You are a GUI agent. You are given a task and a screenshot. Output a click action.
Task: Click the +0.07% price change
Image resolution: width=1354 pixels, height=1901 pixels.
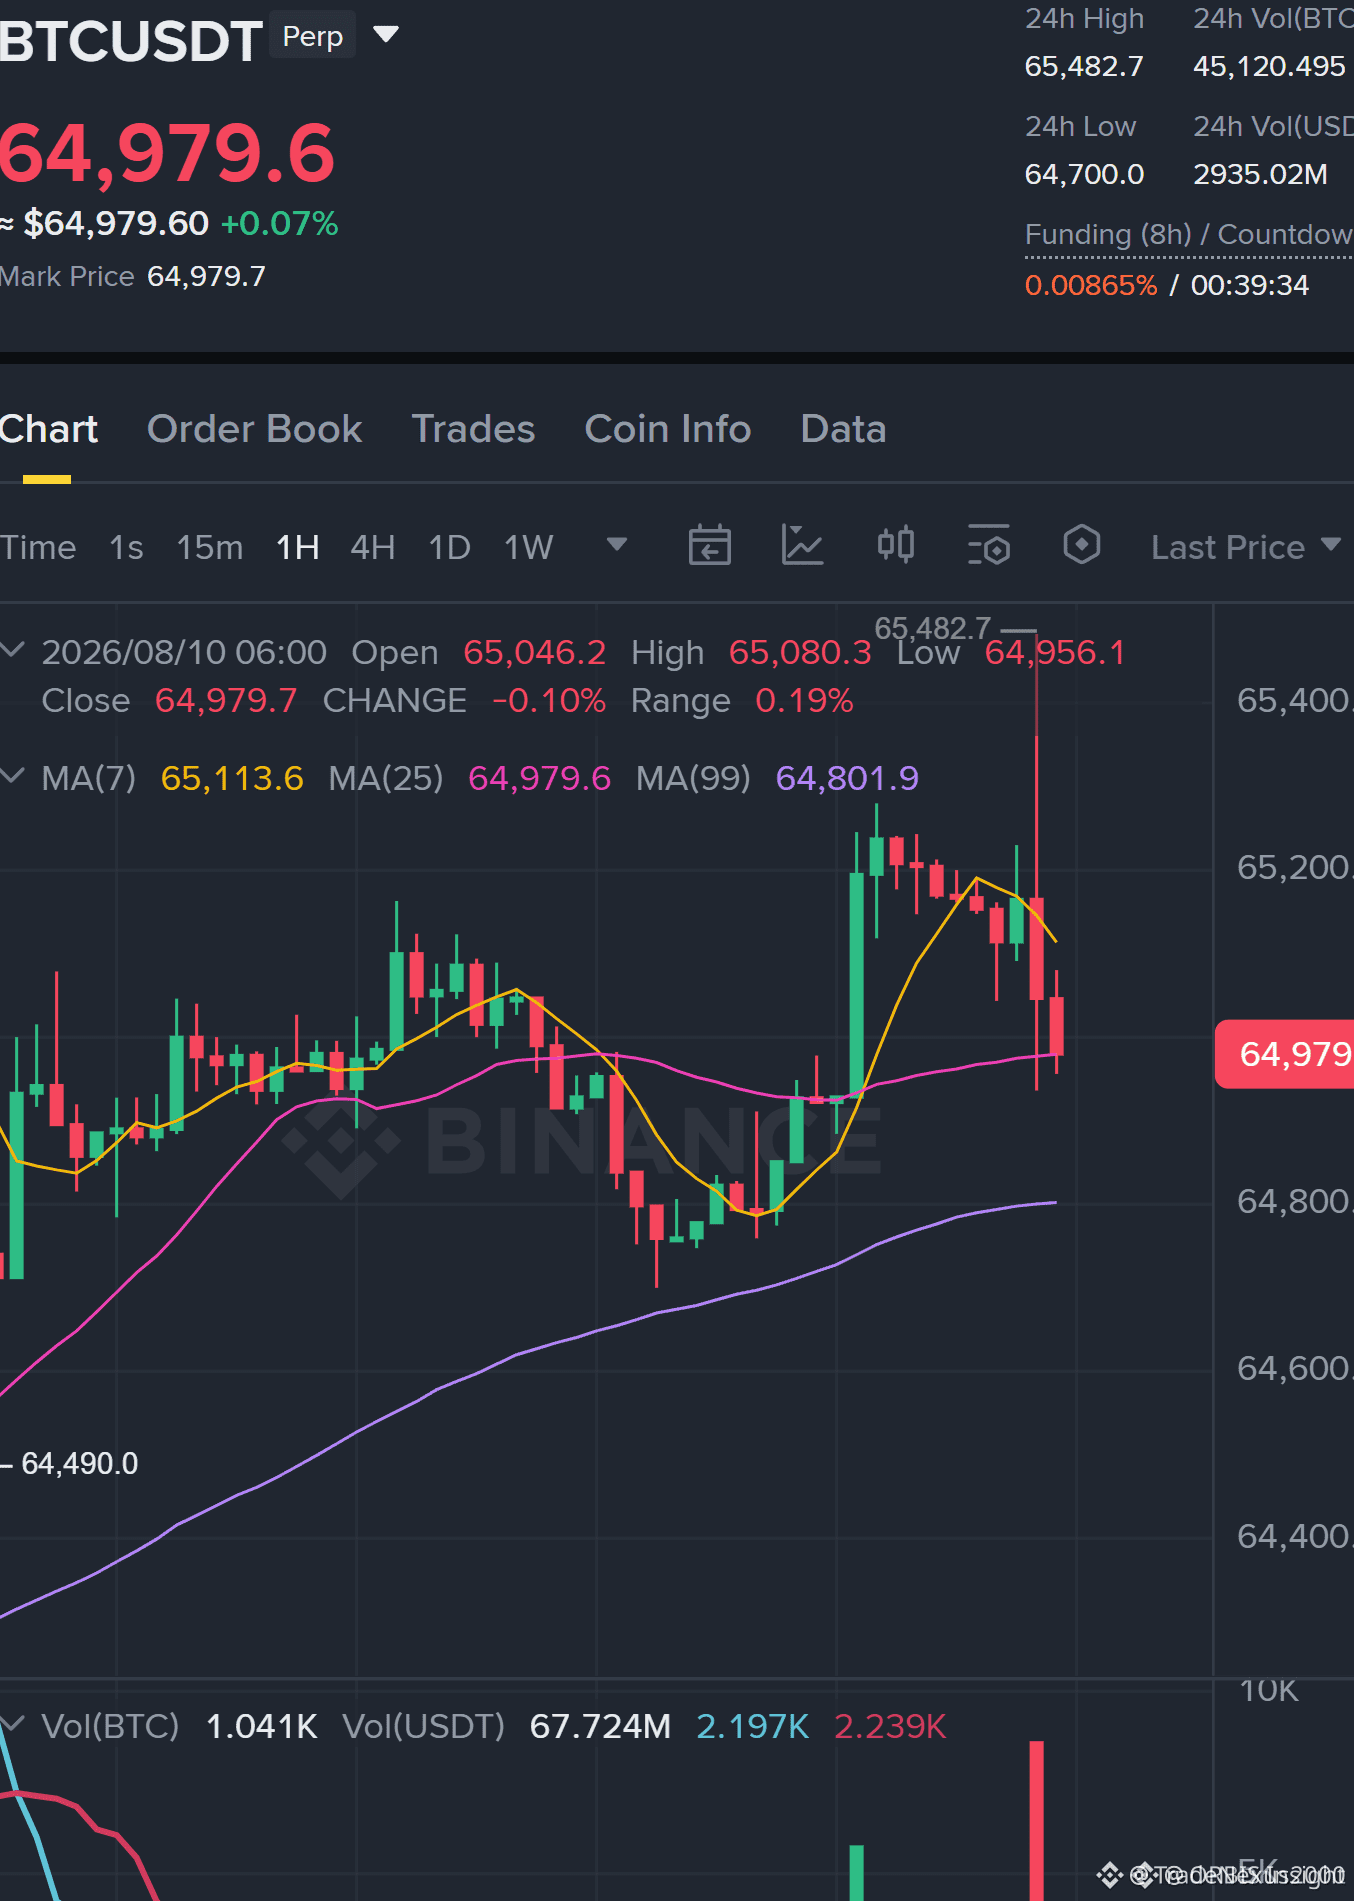pyautogui.click(x=279, y=223)
